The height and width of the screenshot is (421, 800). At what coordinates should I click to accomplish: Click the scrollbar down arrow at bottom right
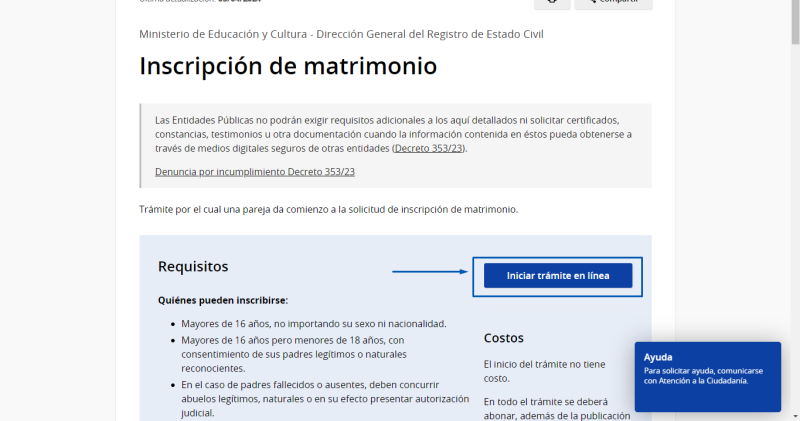793,415
